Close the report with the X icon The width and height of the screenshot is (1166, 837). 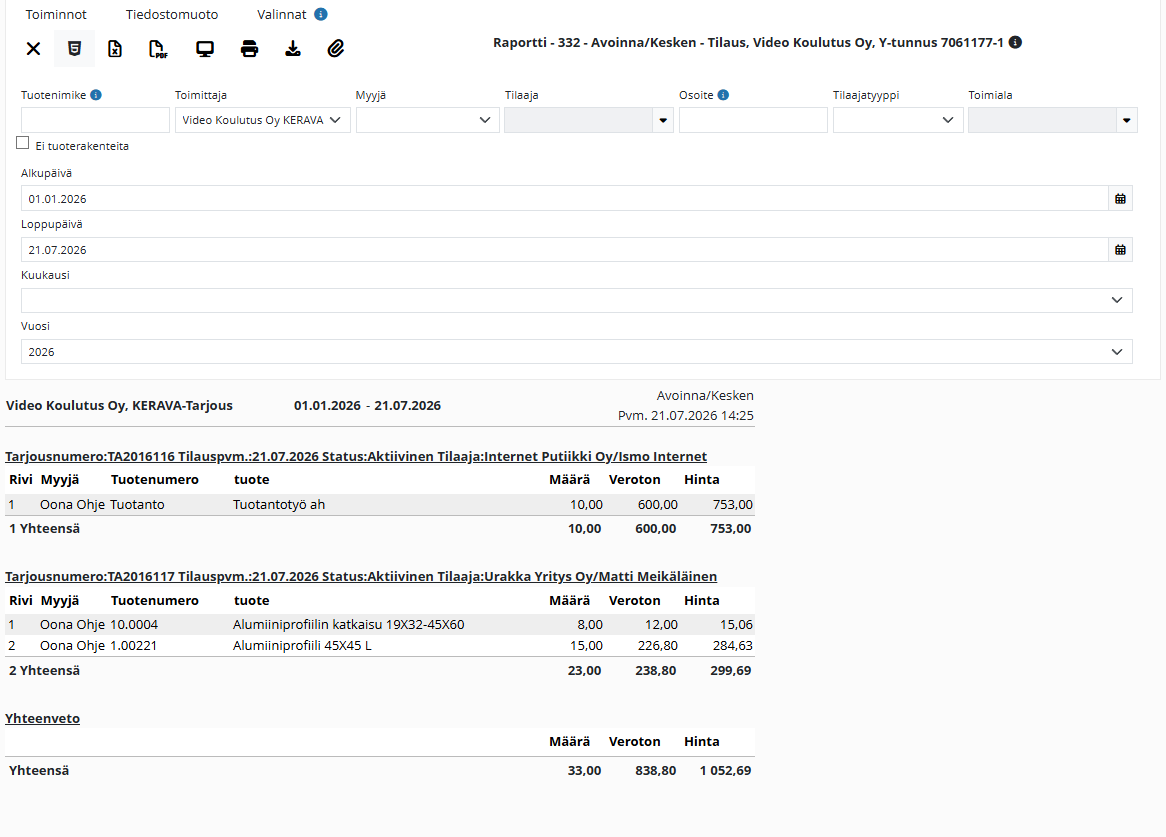pyautogui.click(x=33, y=49)
